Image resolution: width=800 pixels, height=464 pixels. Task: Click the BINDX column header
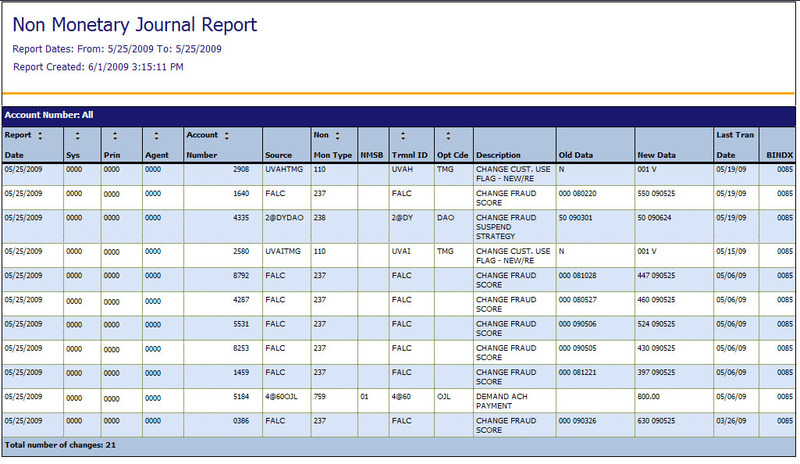(x=779, y=155)
